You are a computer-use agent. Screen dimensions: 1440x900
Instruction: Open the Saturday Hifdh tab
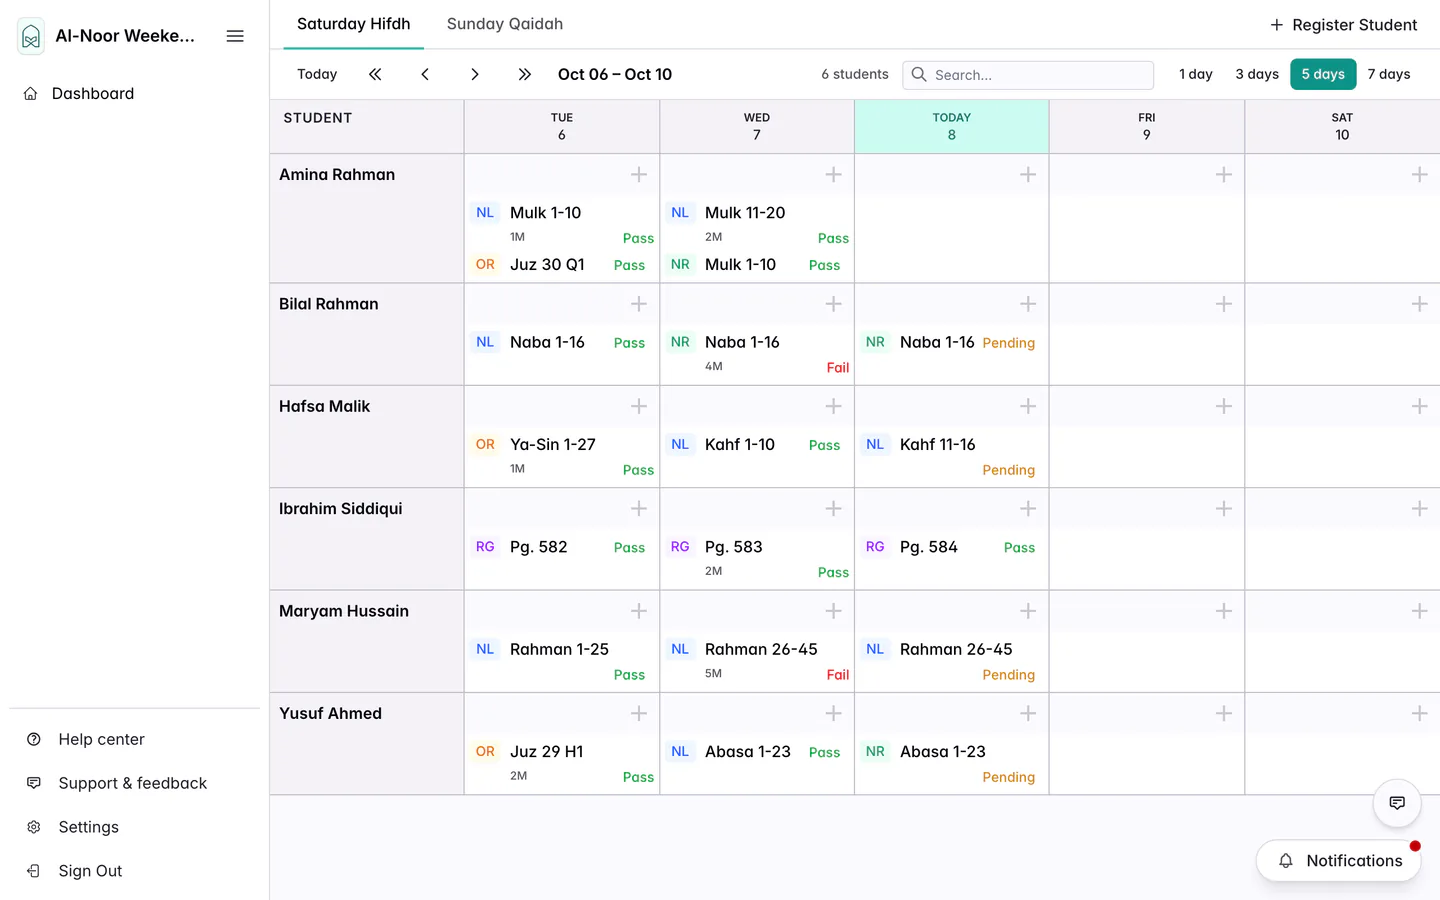point(354,24)
